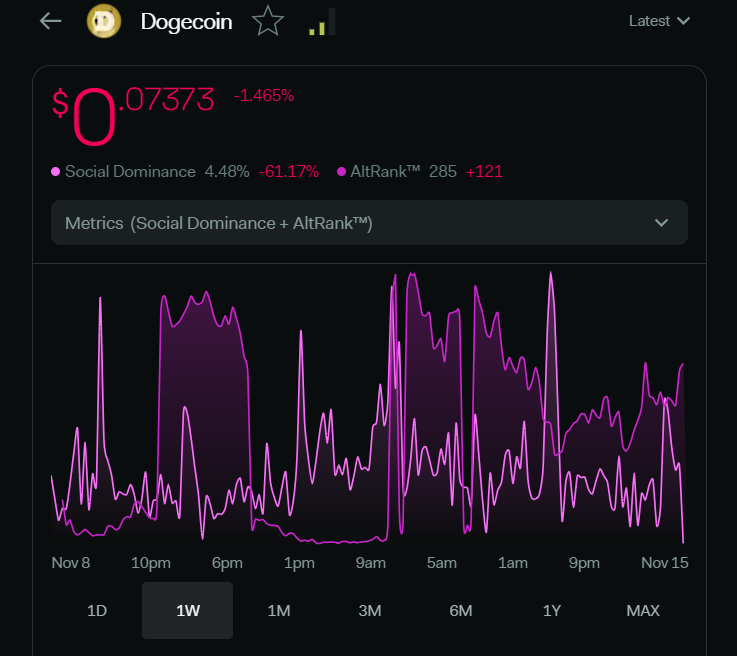Image resolution: width=737 pixels, height=656 pixels.
Task: Click the Nov 8 axis label
Action: (71, 562)
